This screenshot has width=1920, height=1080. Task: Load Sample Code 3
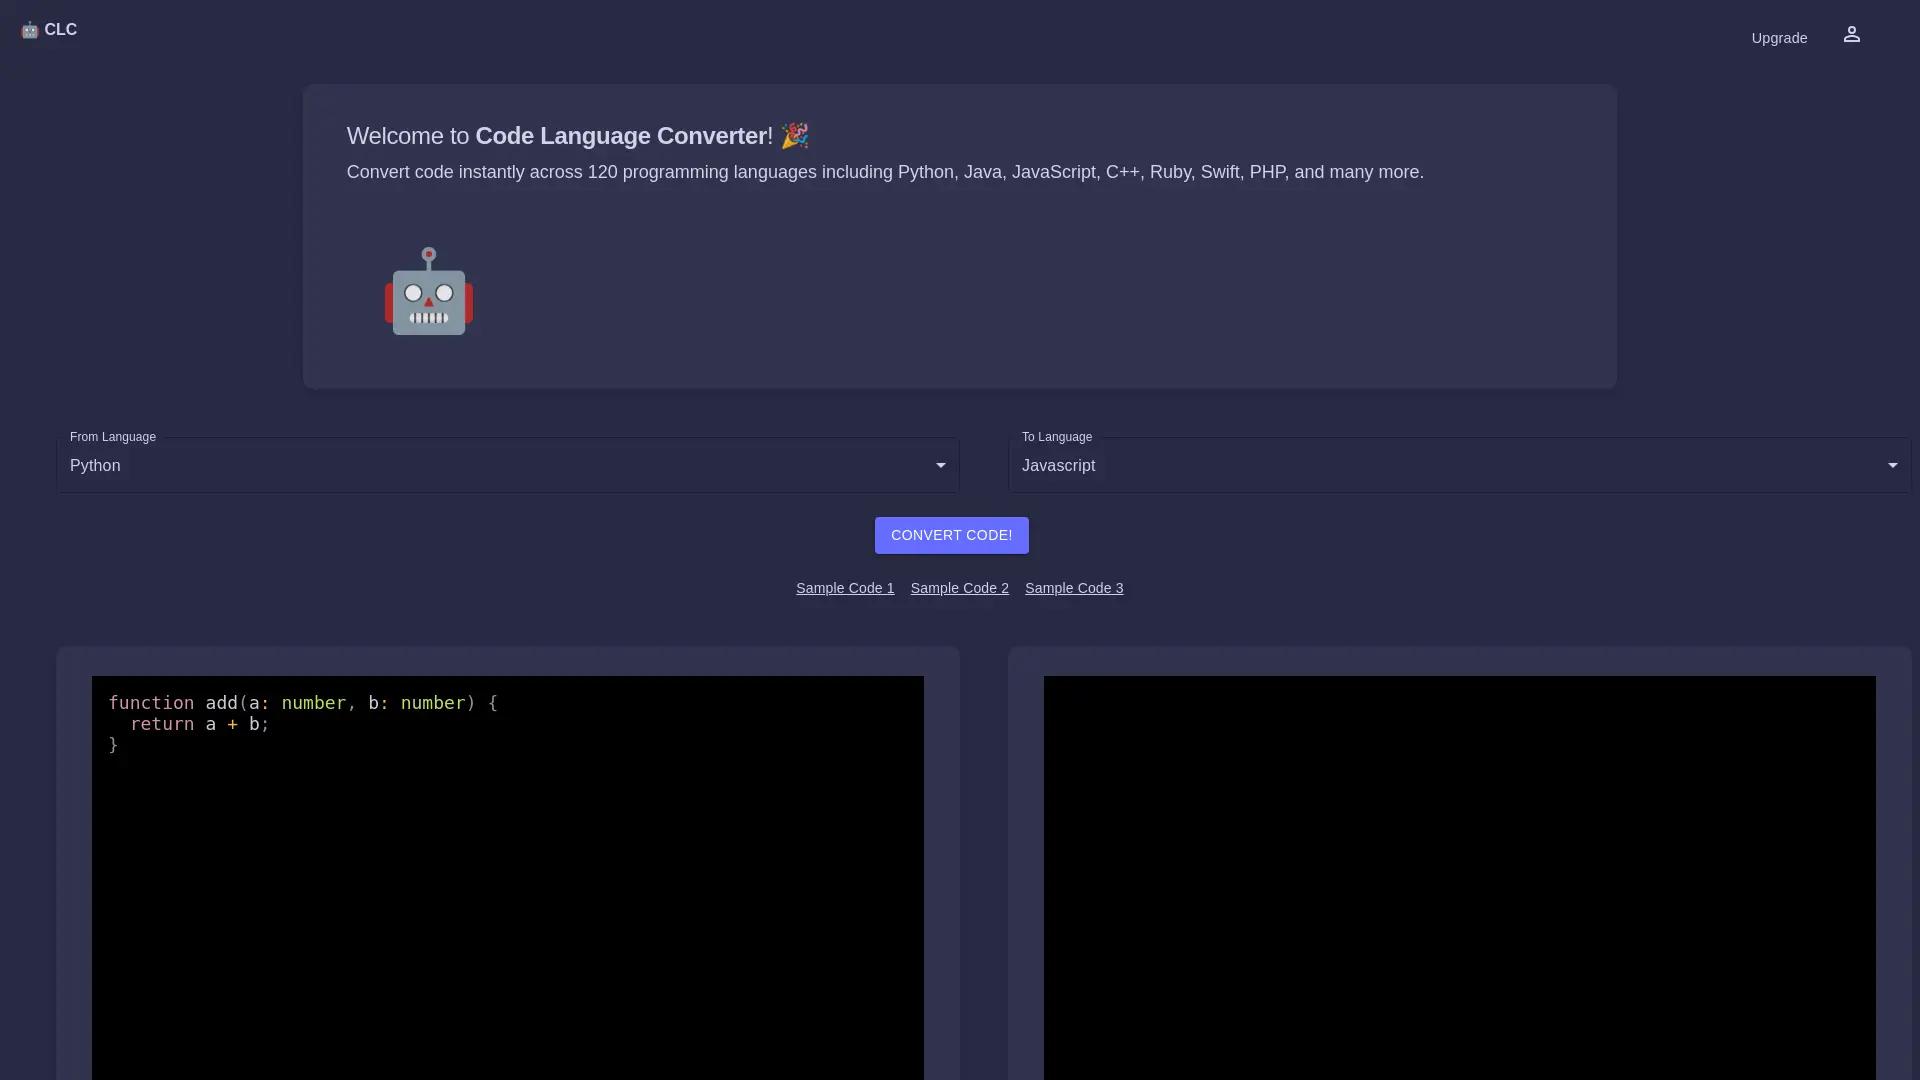(1074, 588)
